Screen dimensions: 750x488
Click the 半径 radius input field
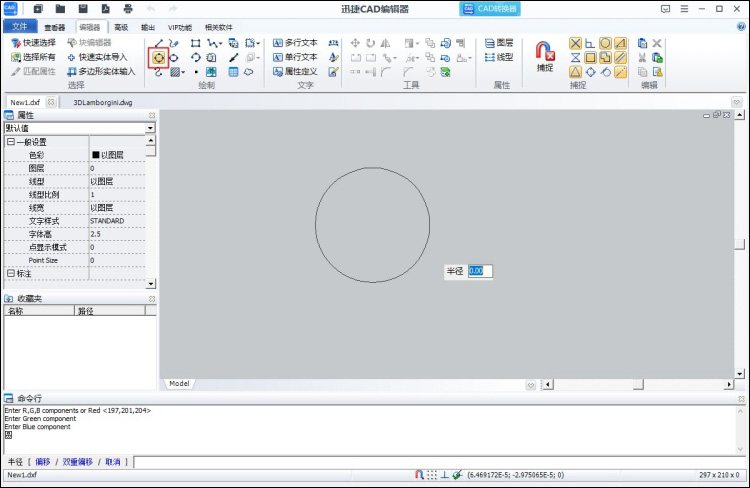click(480, 271)
